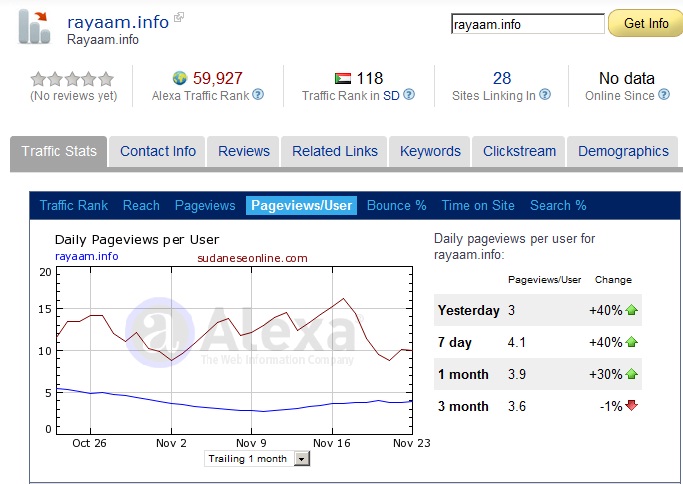Open help icon for Sites Linking In
This screenshot has width=683, height=484.
click(545, 94)
